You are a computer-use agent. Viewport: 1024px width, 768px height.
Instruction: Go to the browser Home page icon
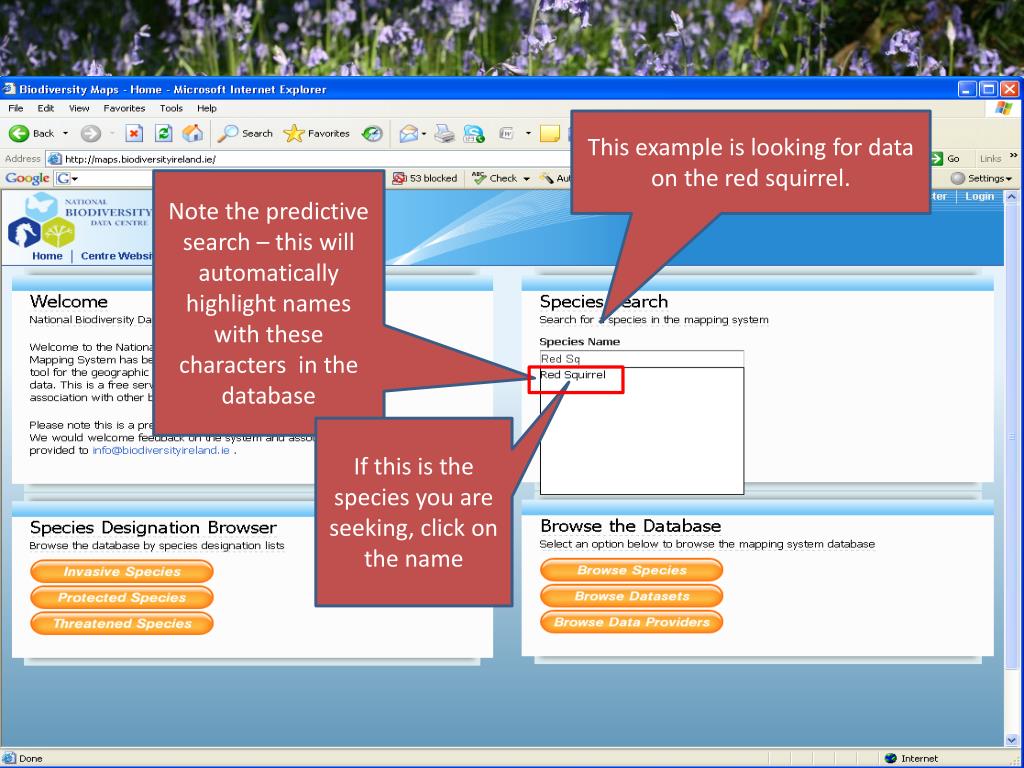(x=192, y=133)
